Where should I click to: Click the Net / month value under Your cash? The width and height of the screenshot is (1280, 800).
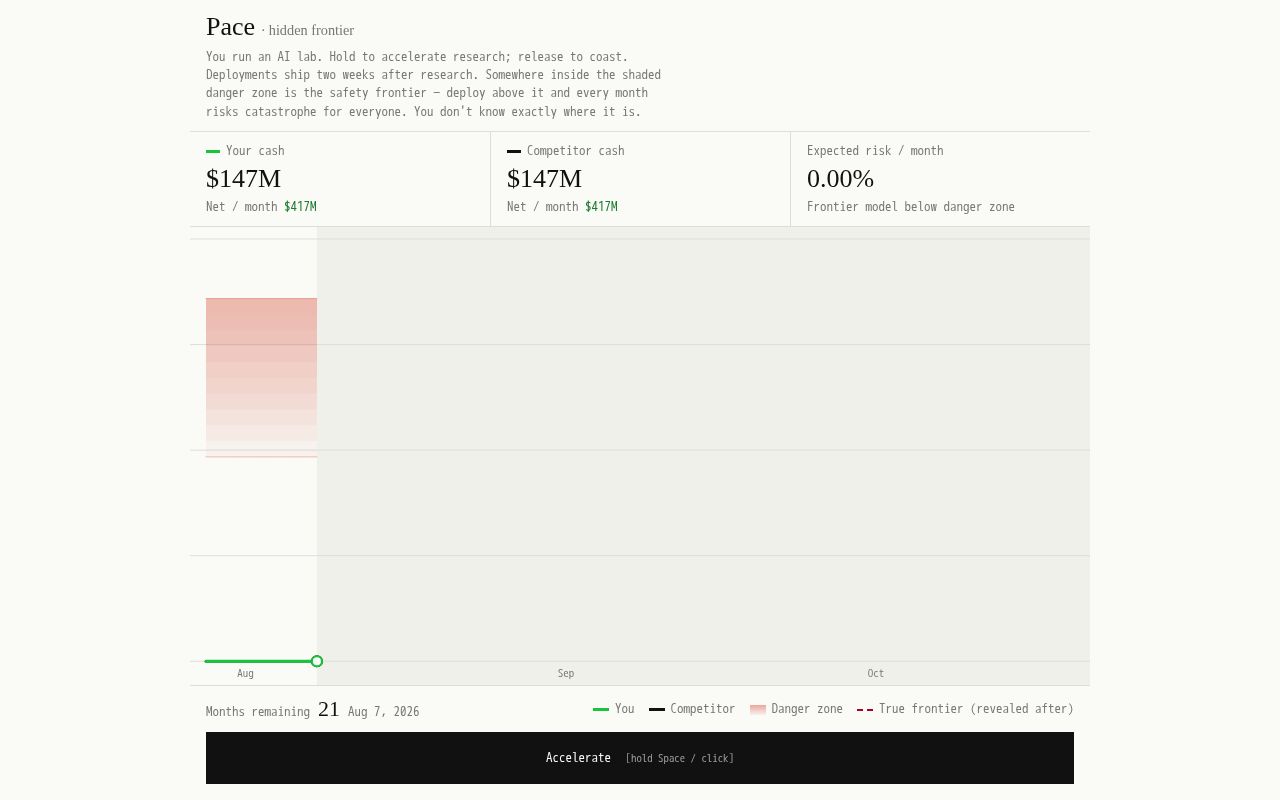pos(300,207)
